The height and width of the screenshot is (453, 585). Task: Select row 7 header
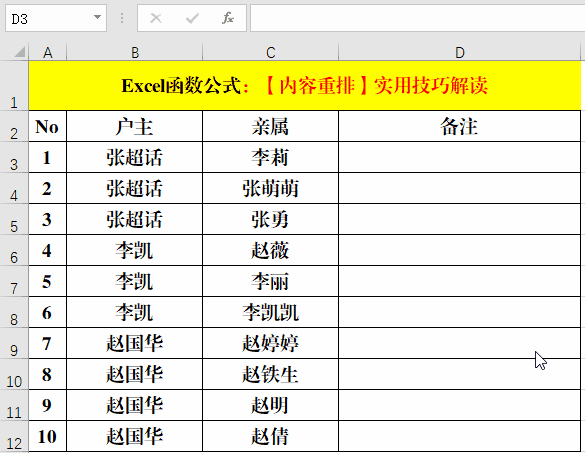pyautogui.click(x=14, y=281)
